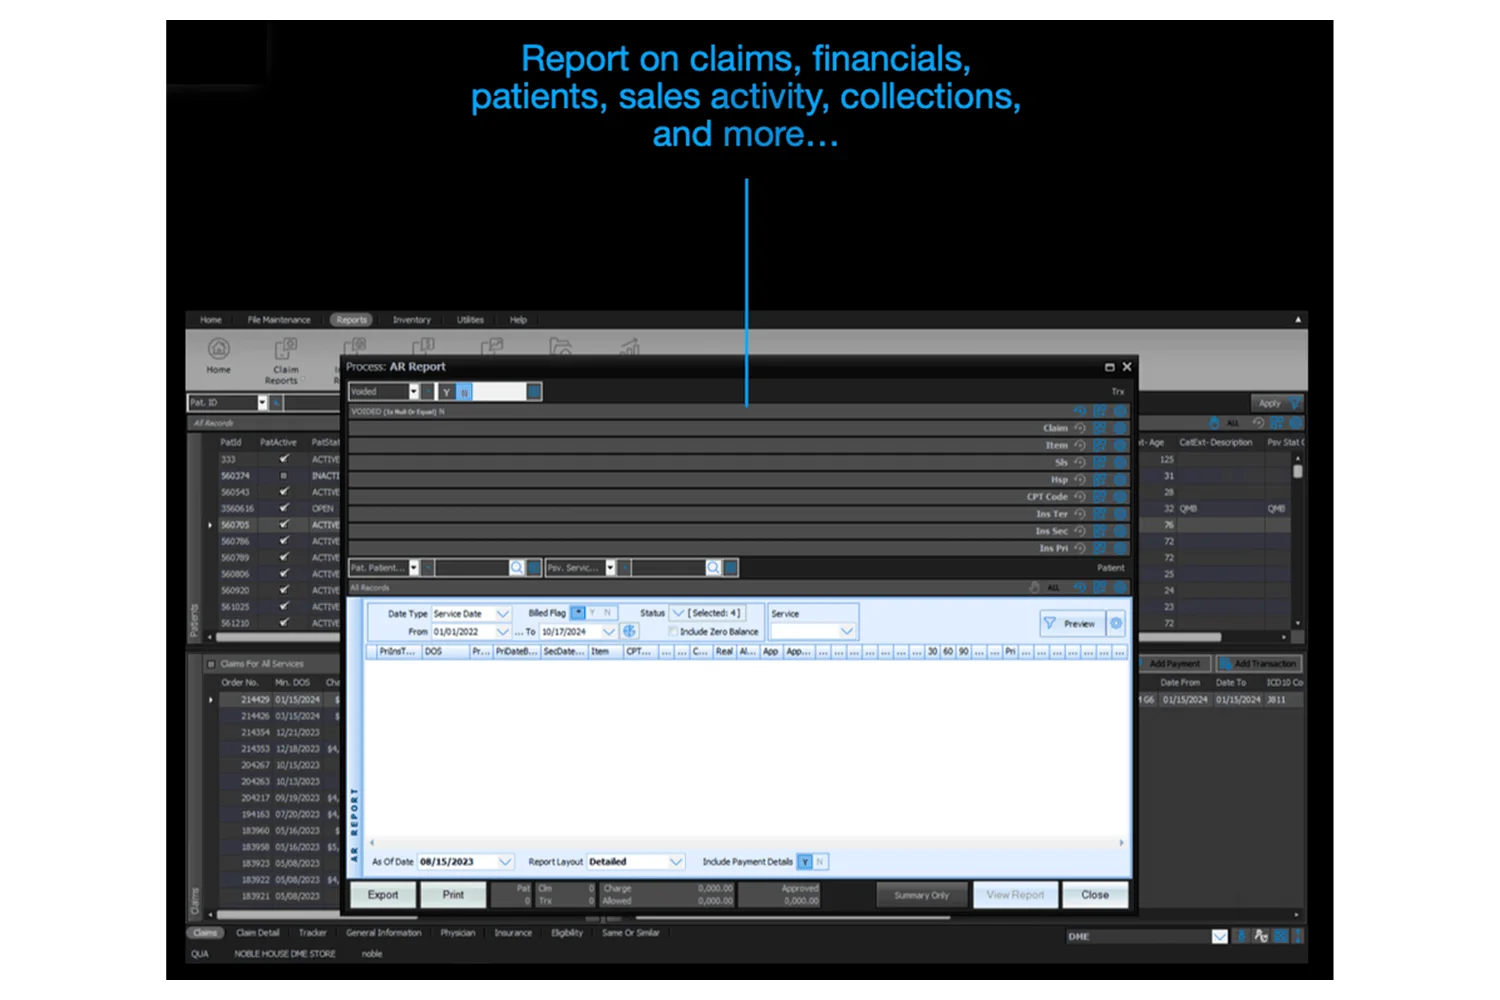The height and width of the screenshot is (1000, 1500).
Task: Set Include Payment Details to N
Action: click(820, 862)
